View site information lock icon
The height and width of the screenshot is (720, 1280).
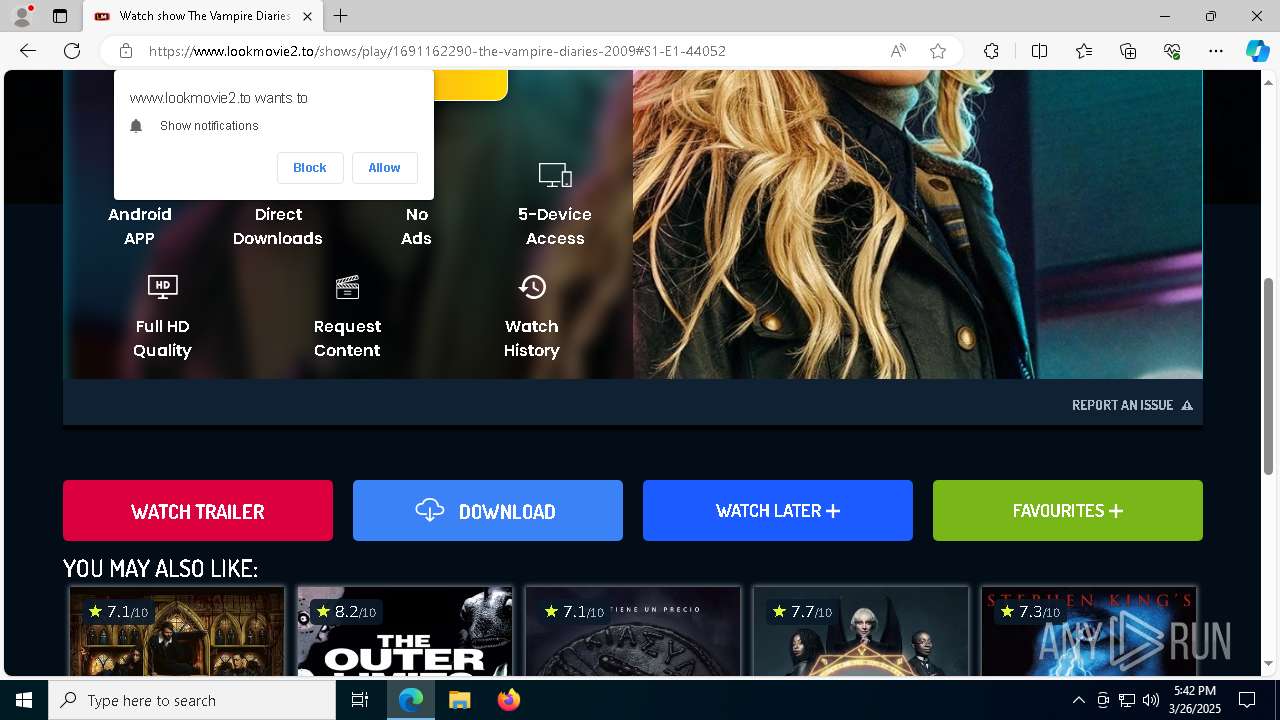click(126, 51)
